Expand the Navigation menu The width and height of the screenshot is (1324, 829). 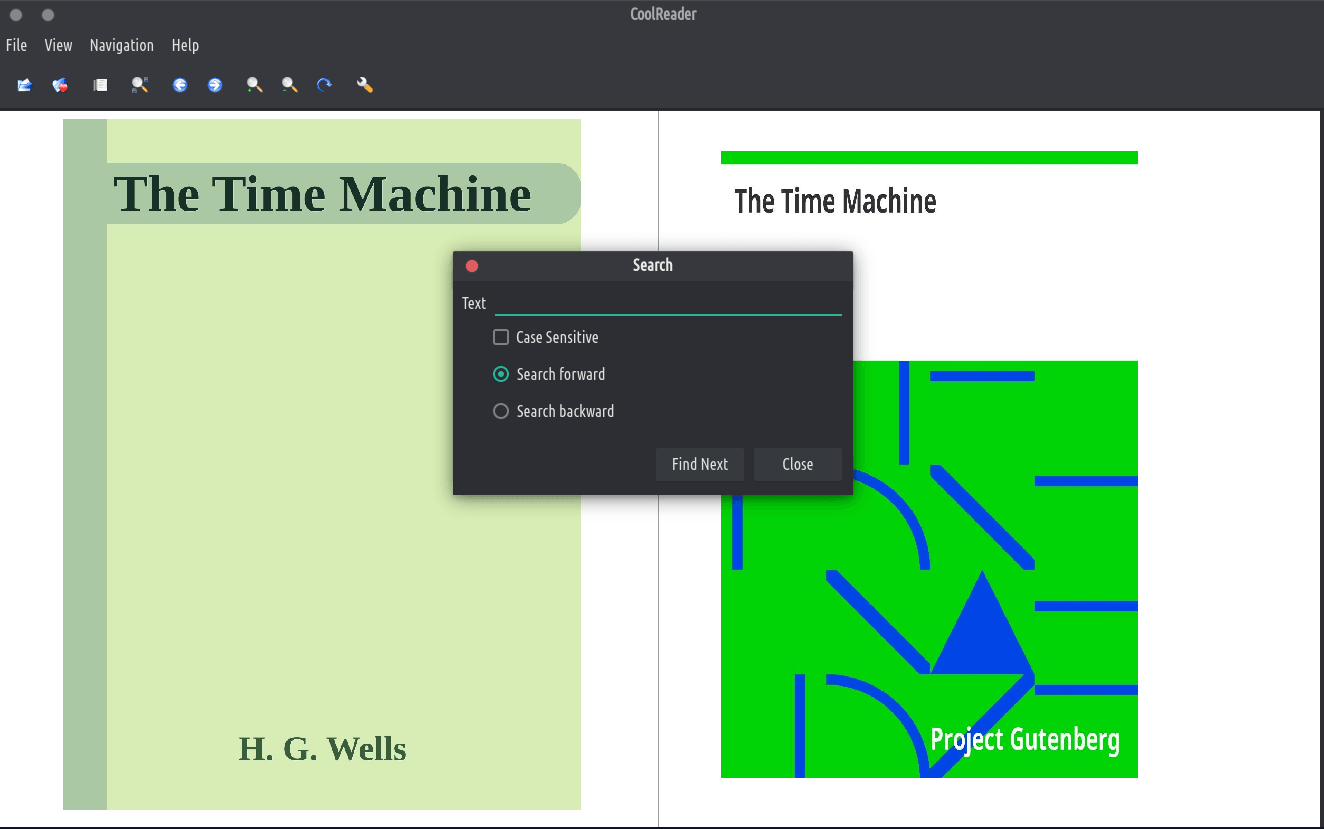121,45
